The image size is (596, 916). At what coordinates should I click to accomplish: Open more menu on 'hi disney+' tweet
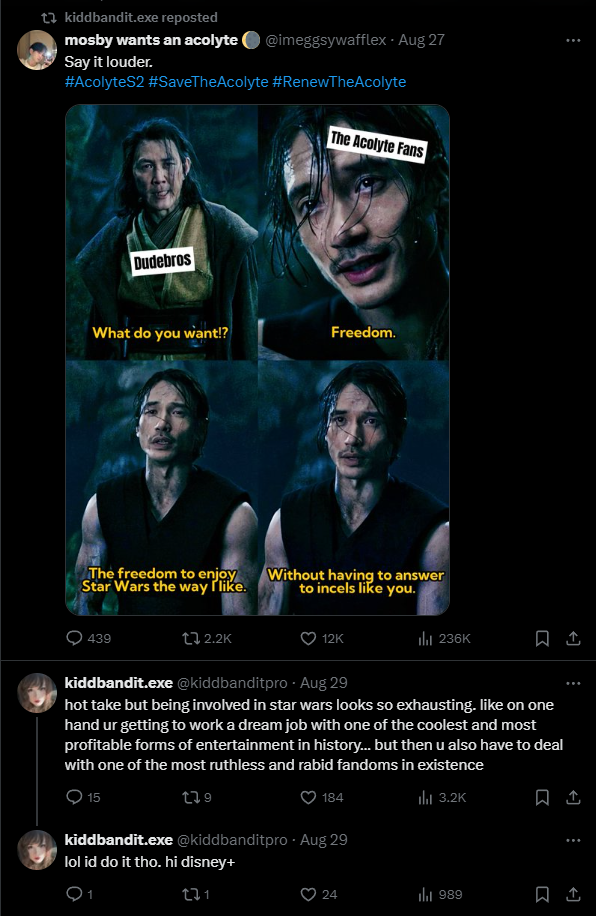pyautogui.click(x=573, y=840)
